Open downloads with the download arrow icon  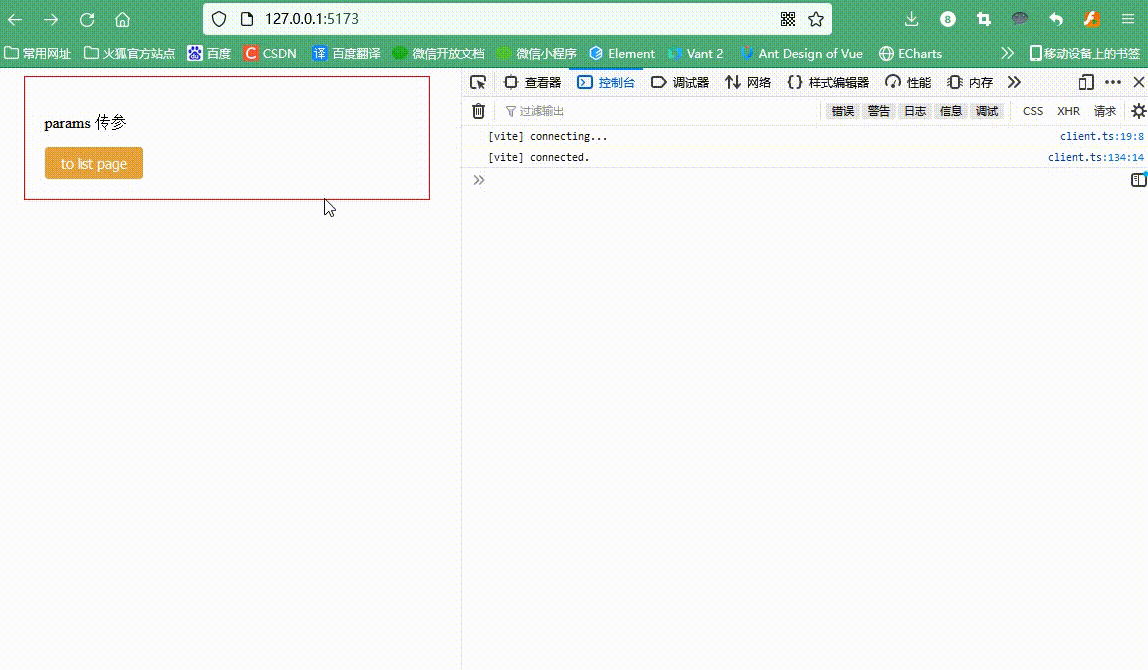point(910,18)
